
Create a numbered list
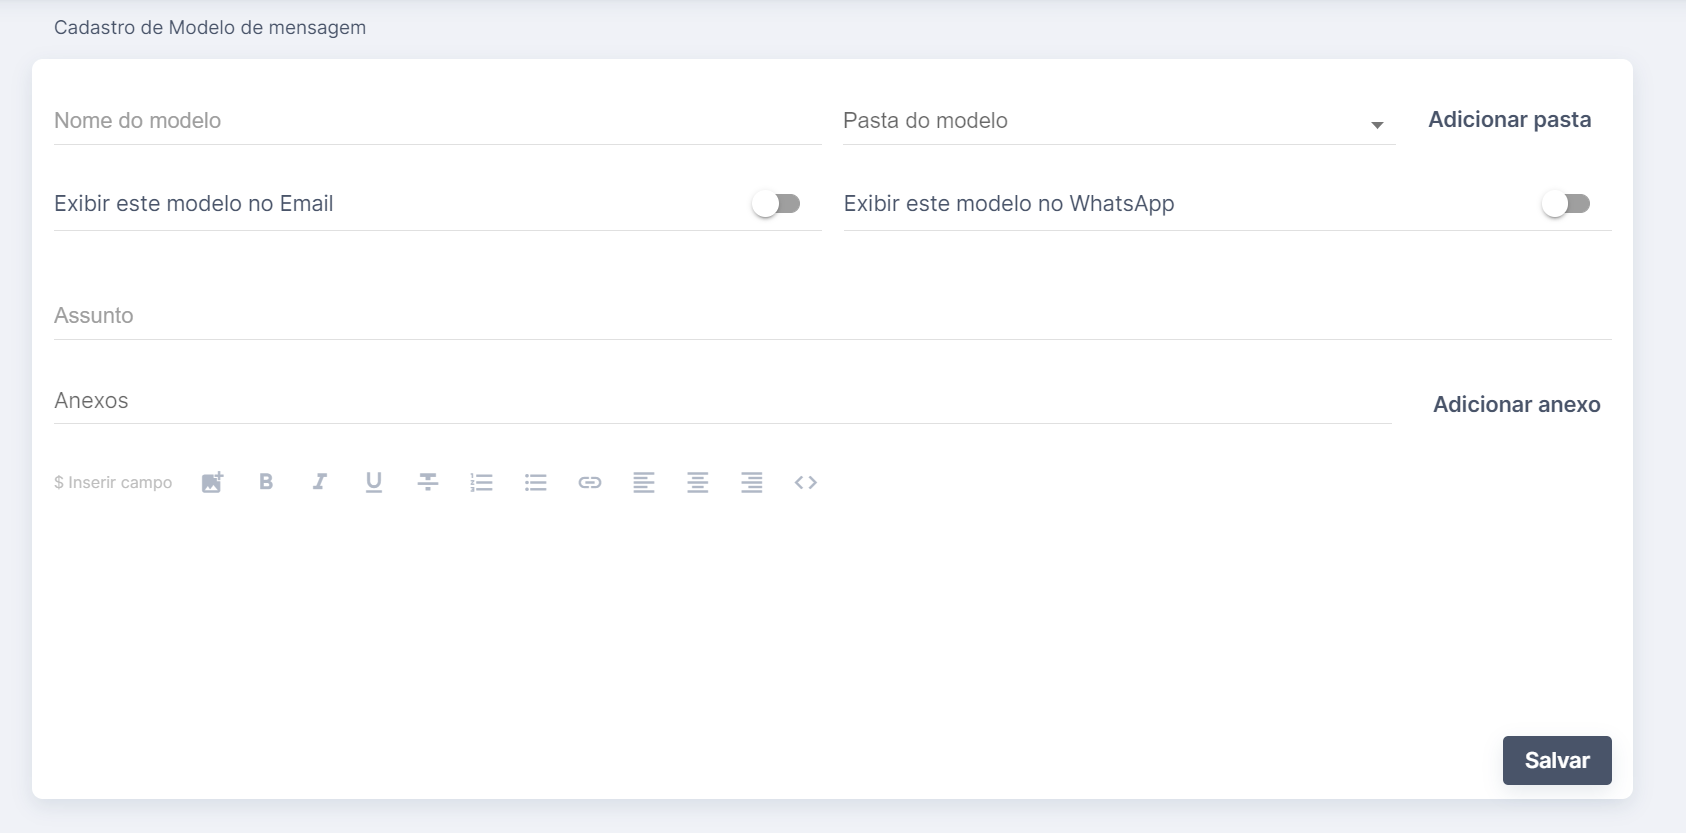(x=482, y=482)
